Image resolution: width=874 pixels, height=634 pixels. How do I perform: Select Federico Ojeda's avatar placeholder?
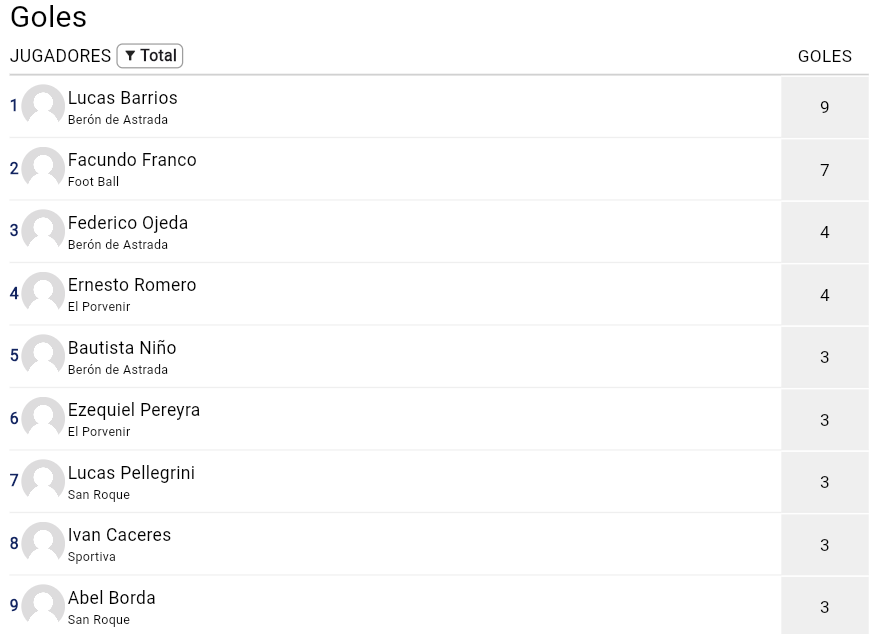click(43, 231)
